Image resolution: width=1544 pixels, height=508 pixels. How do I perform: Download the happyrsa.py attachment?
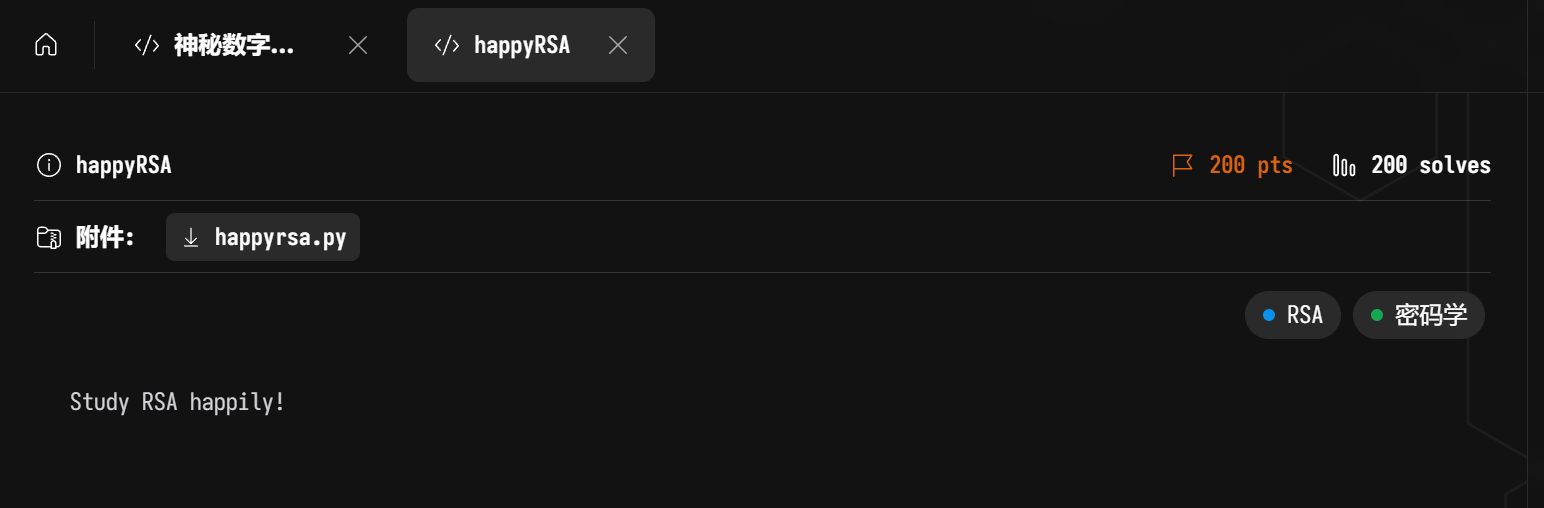[280, 237]
